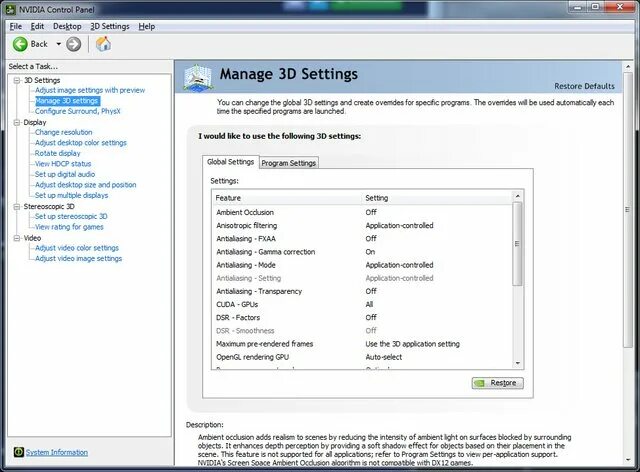Click the Back button label
Image resolution: width=640 pixels, height=472 pixels.
pyautogui.click(x=39, y=44)
